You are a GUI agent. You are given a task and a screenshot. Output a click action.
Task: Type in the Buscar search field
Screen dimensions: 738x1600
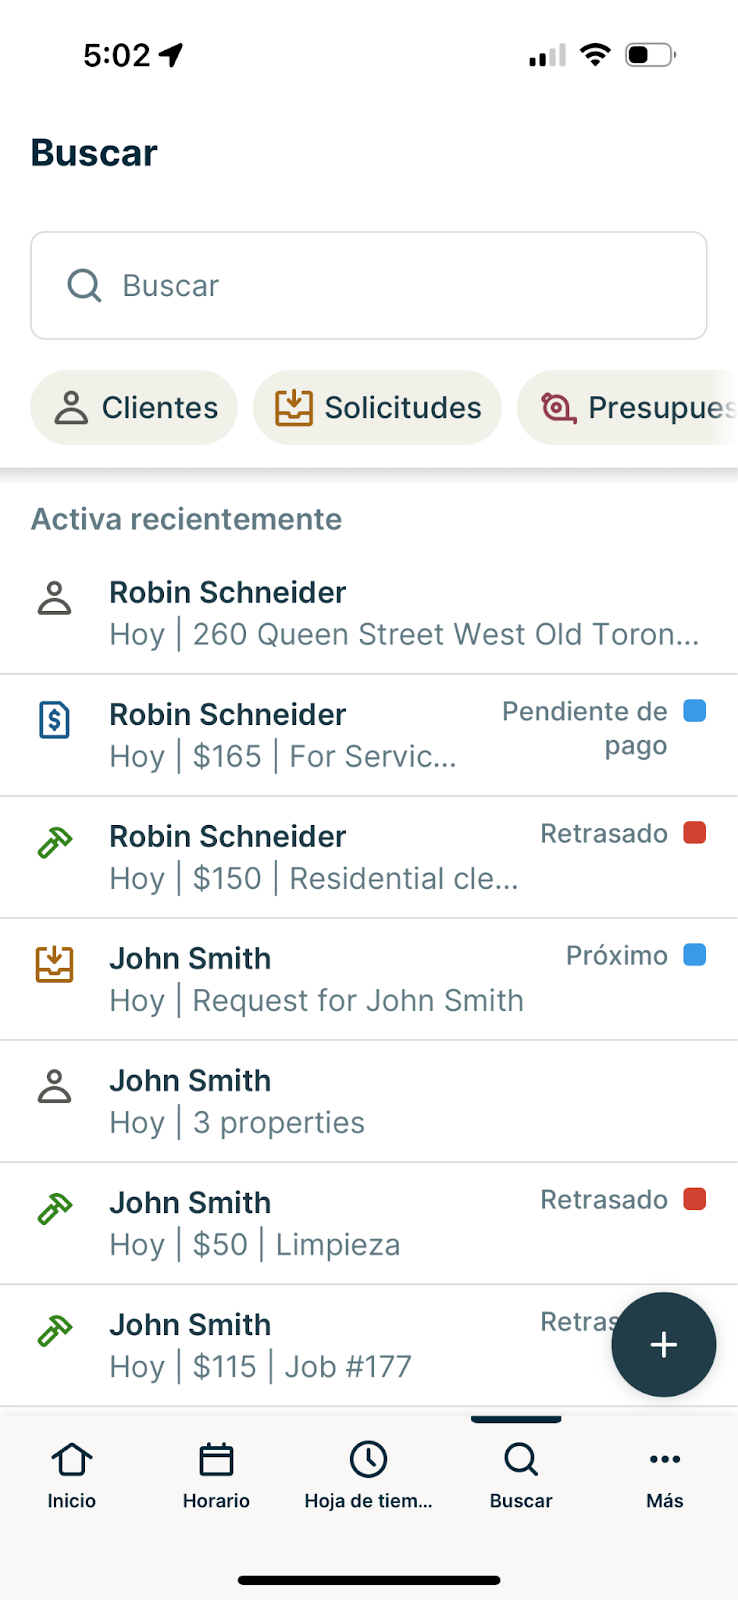[400, 286]
